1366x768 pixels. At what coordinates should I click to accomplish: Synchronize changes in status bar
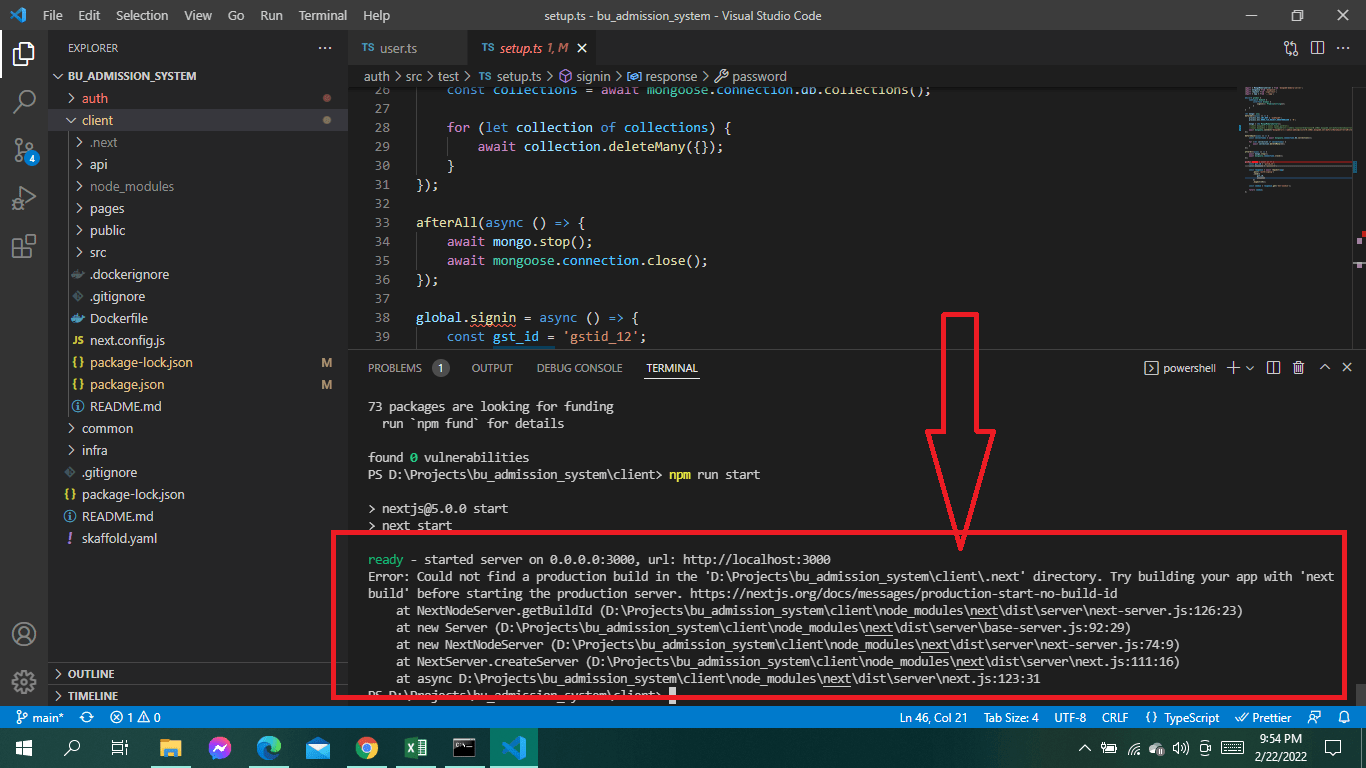click(87, 717)
